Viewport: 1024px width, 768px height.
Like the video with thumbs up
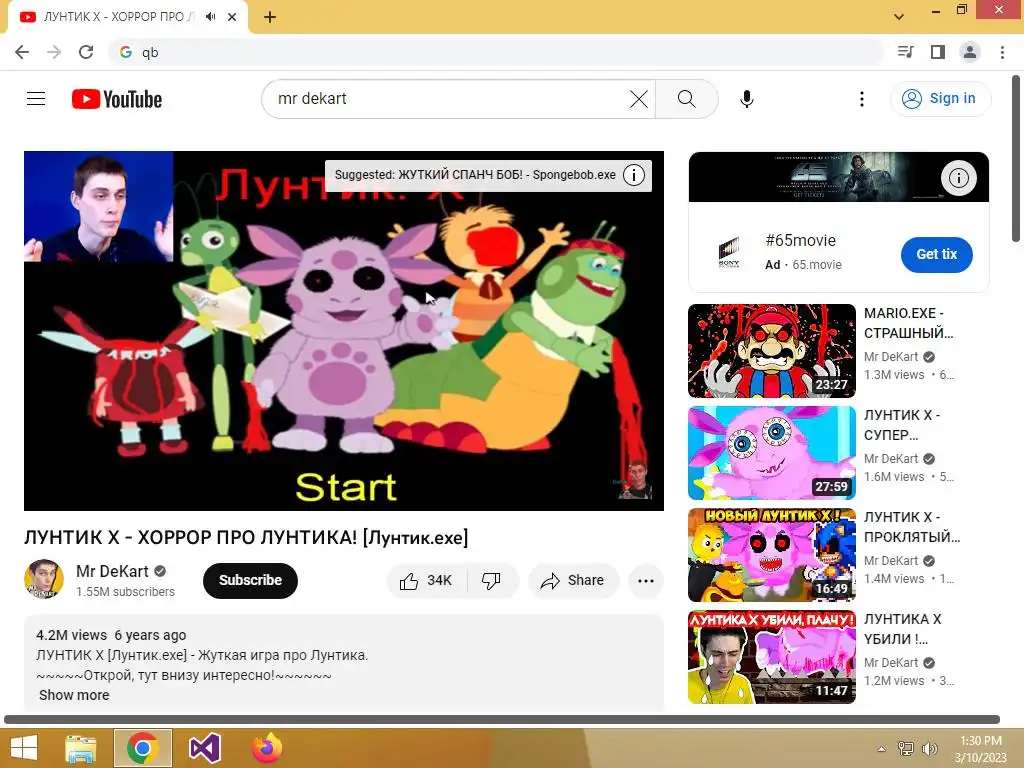pyautogui.click(x=427, y=581)
